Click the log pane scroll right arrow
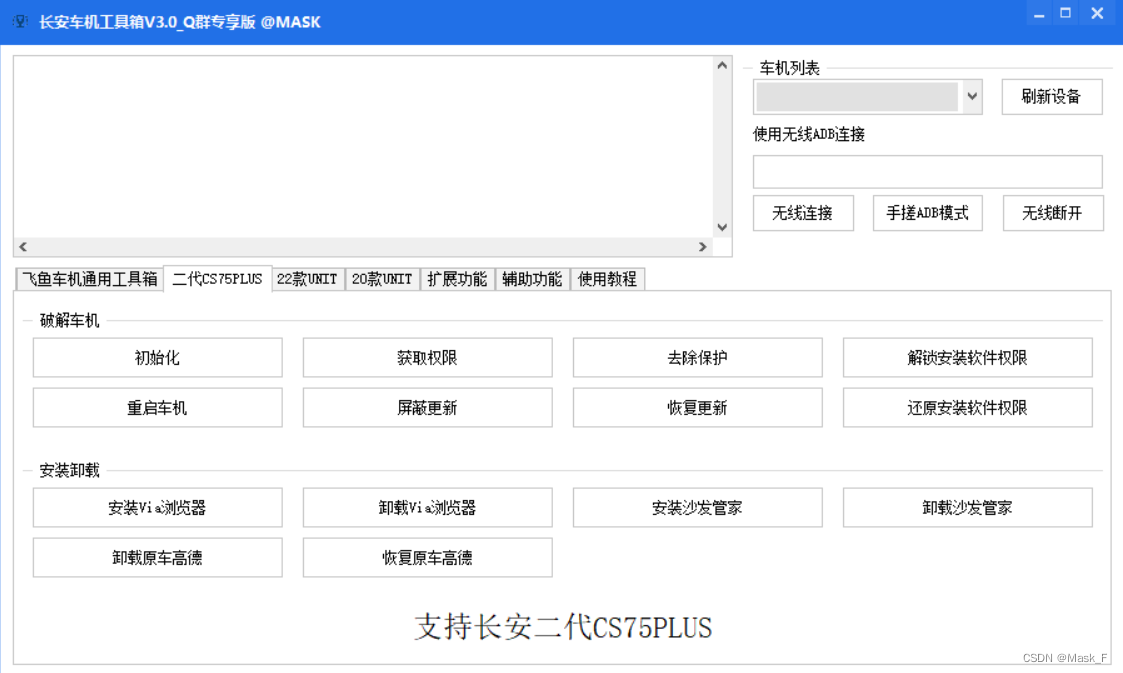Viewport: 1123px width, 673px height. (703, 247)
